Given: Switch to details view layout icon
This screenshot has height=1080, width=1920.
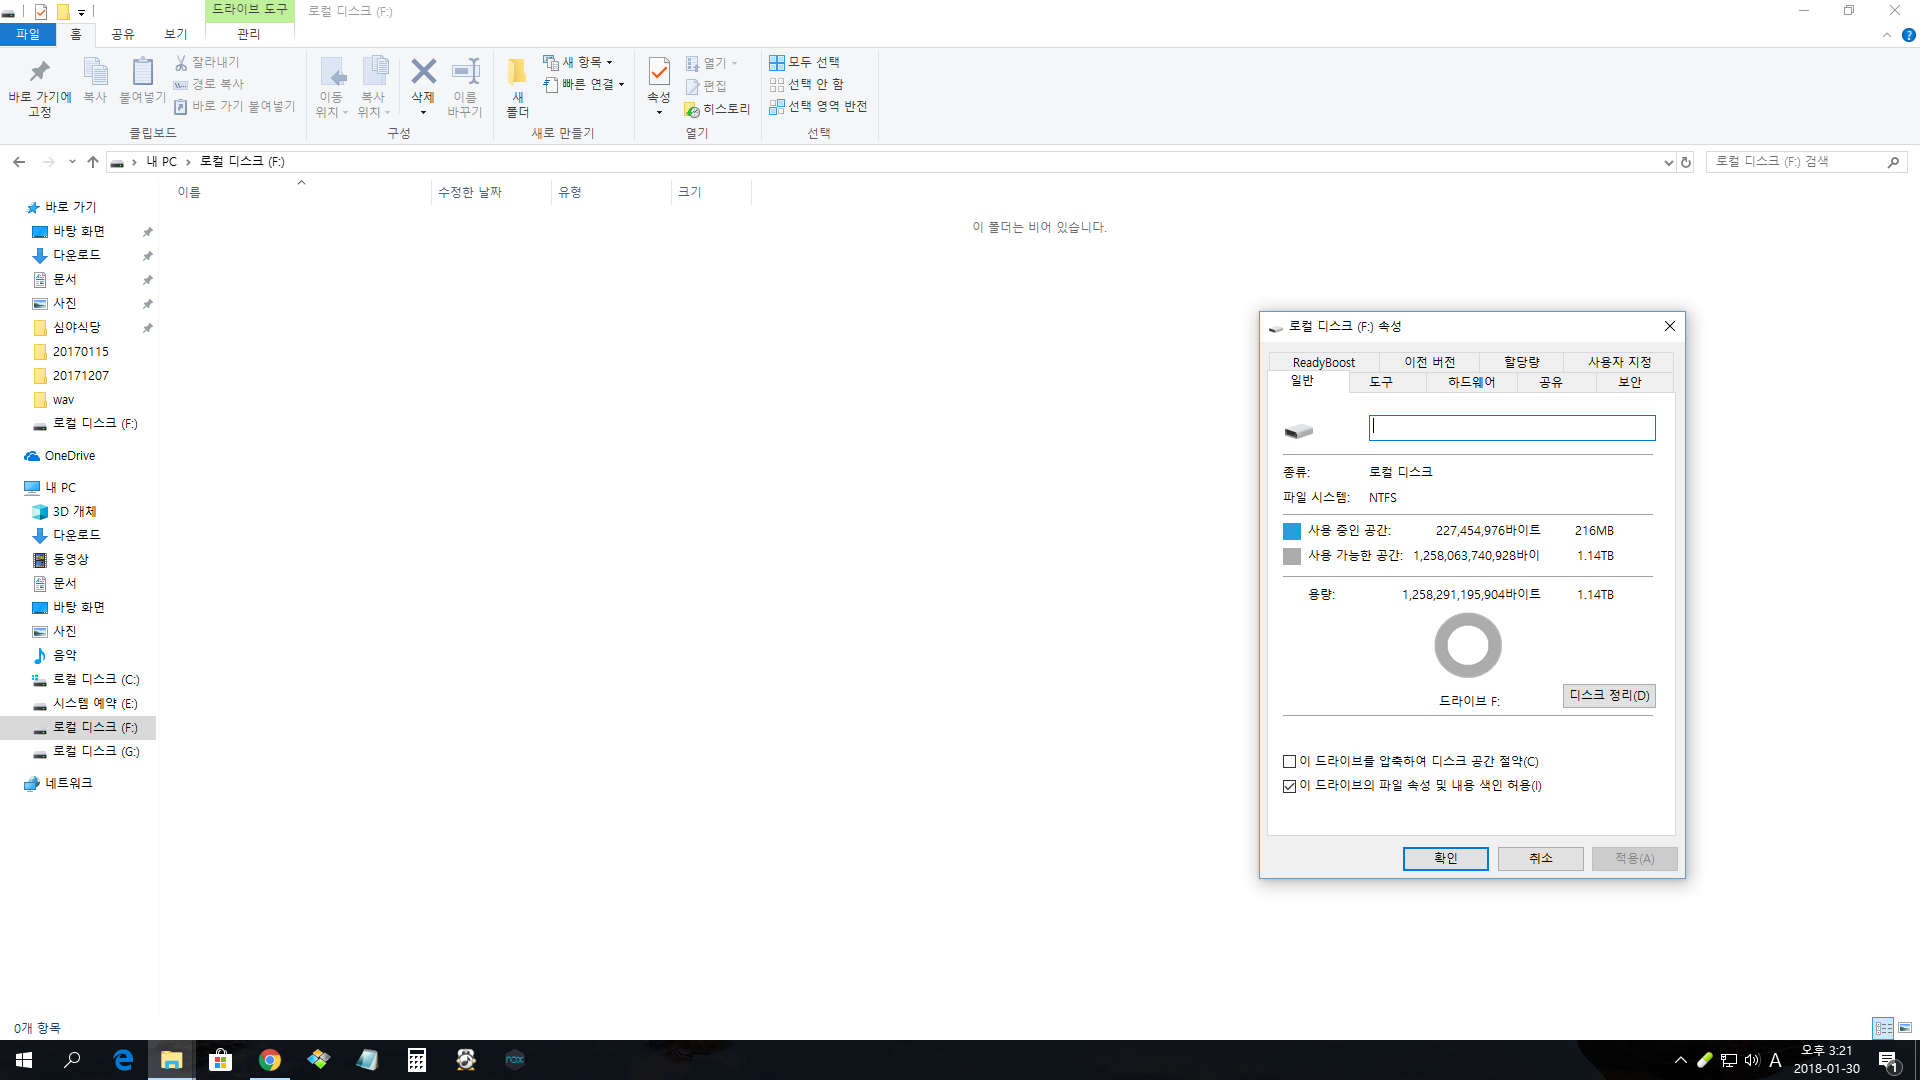Looking at the screenshot, I should (x=1883, y=1027).
